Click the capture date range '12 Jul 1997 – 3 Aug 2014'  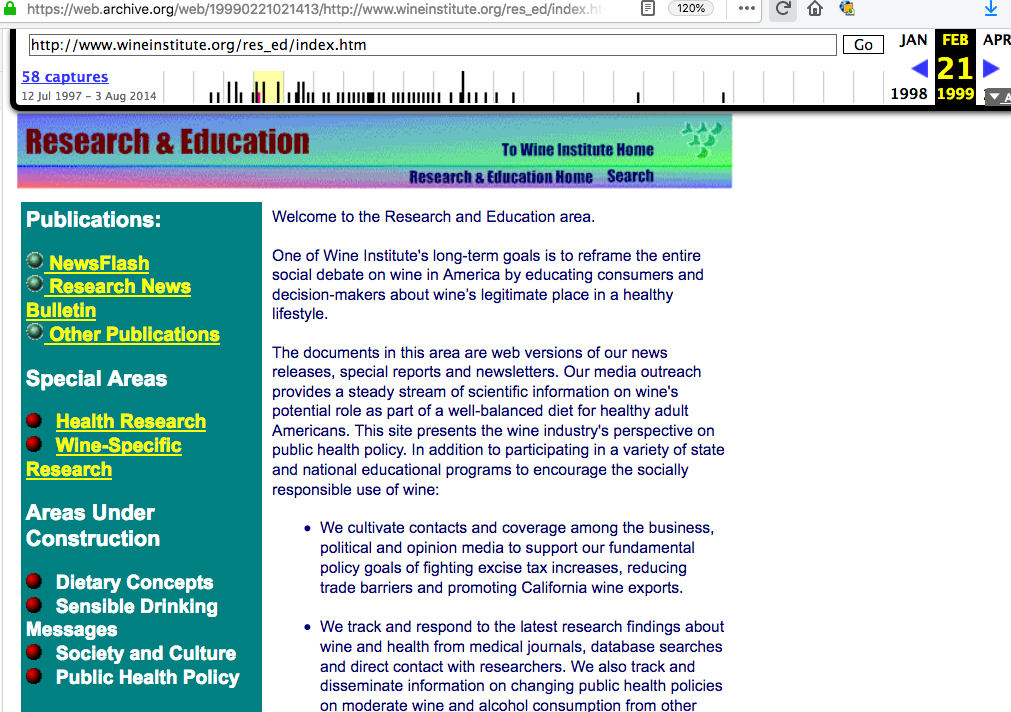click(89, 96)
